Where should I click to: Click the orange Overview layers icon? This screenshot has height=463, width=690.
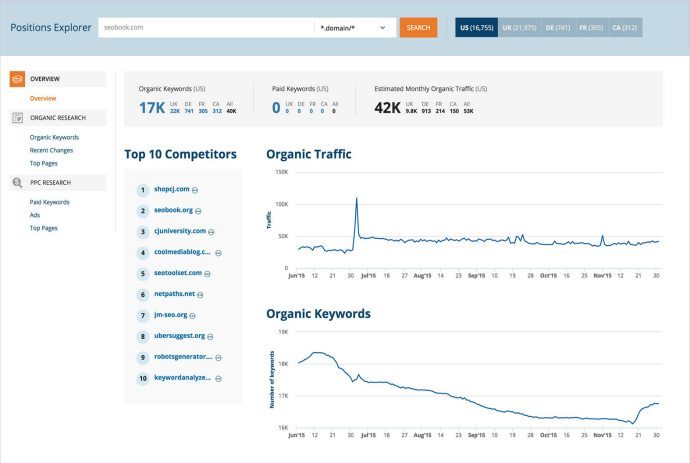click(17, 79)
